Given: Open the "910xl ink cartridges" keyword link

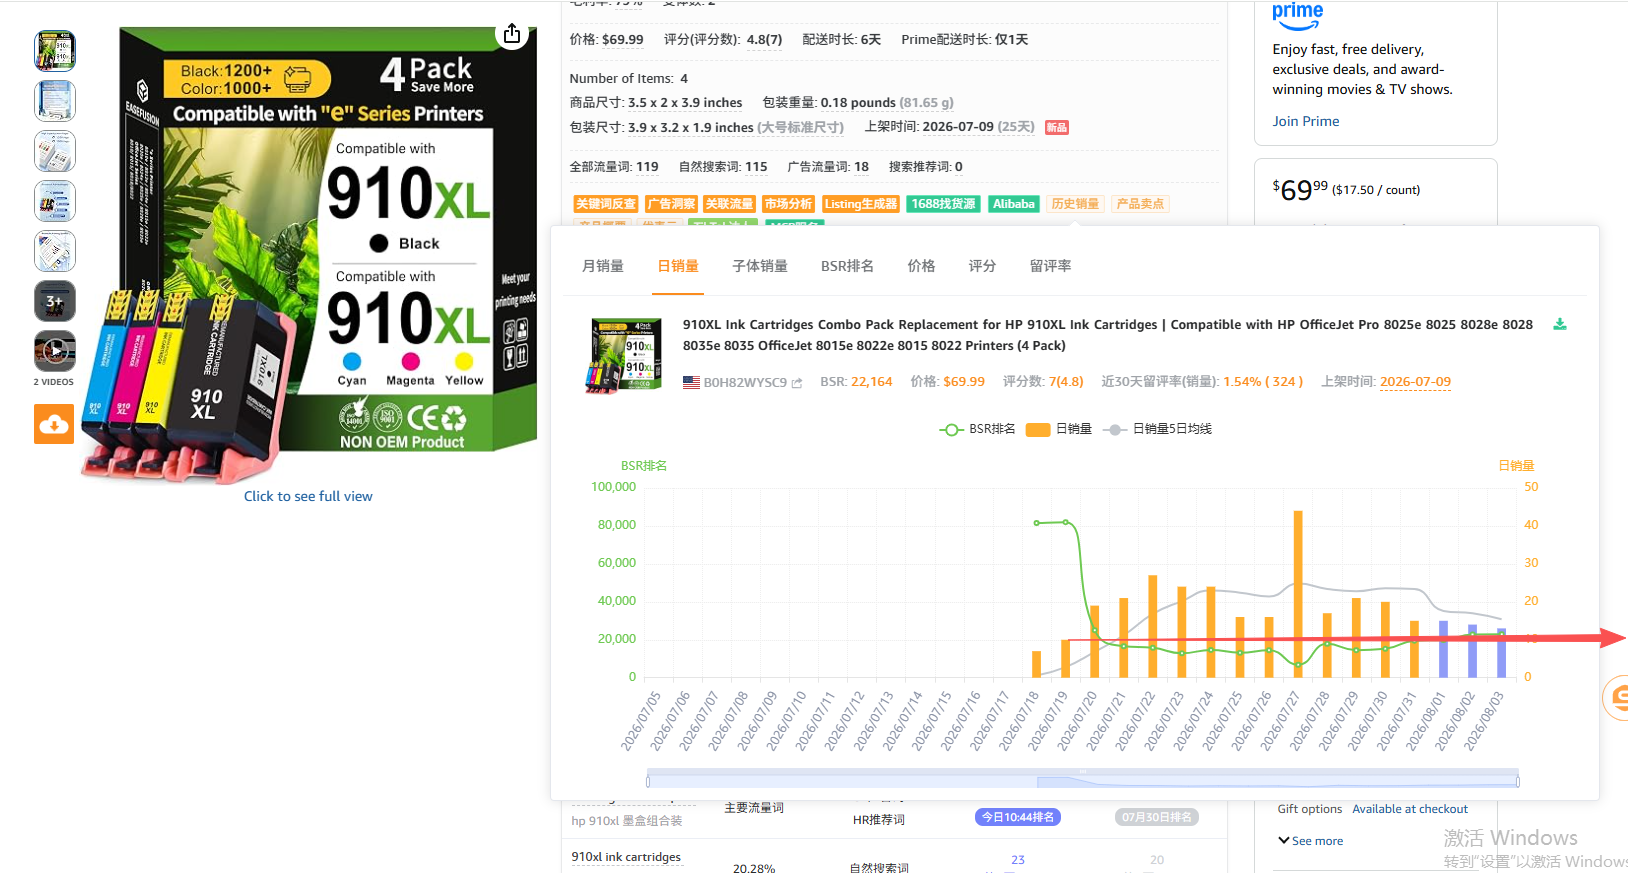Looking at the screenshot, I should (x=626, y=857).
